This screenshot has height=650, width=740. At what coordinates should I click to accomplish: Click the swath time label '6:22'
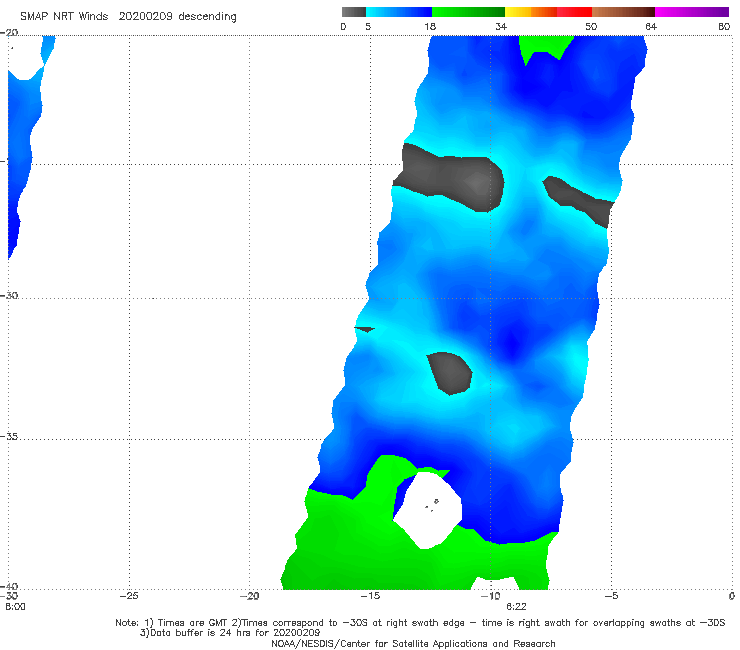point(516,607)
